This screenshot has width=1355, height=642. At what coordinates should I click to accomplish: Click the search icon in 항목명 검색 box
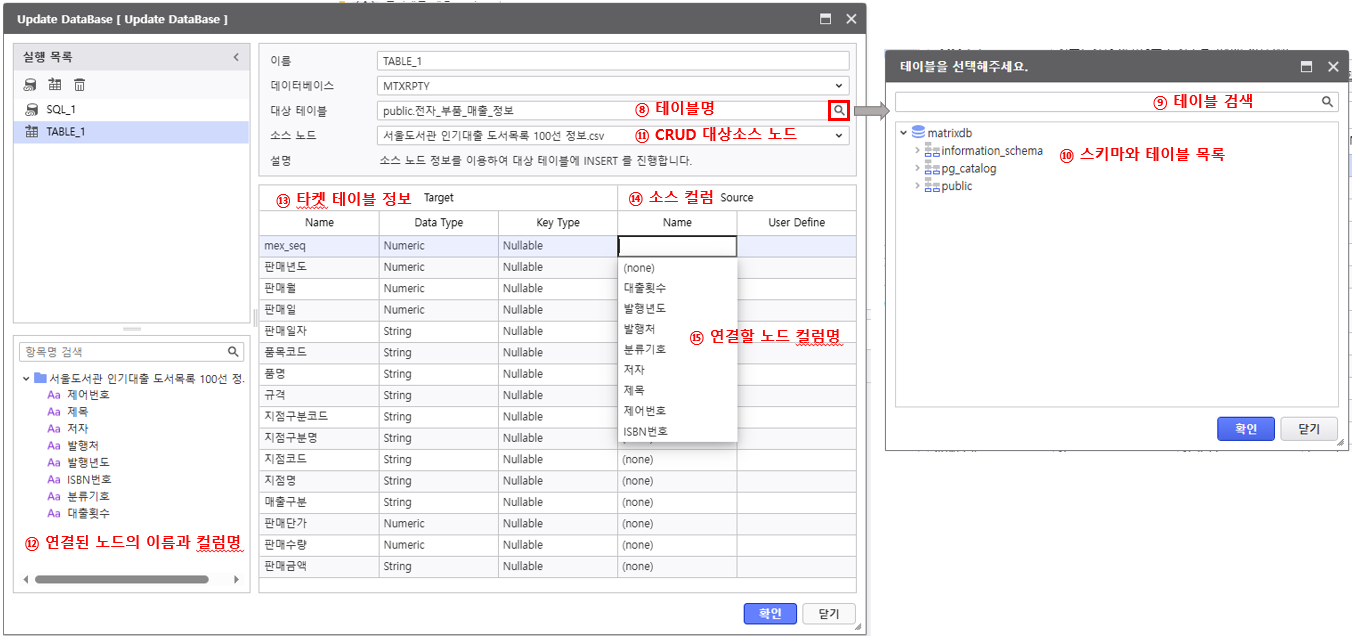[x=233, y=351]
